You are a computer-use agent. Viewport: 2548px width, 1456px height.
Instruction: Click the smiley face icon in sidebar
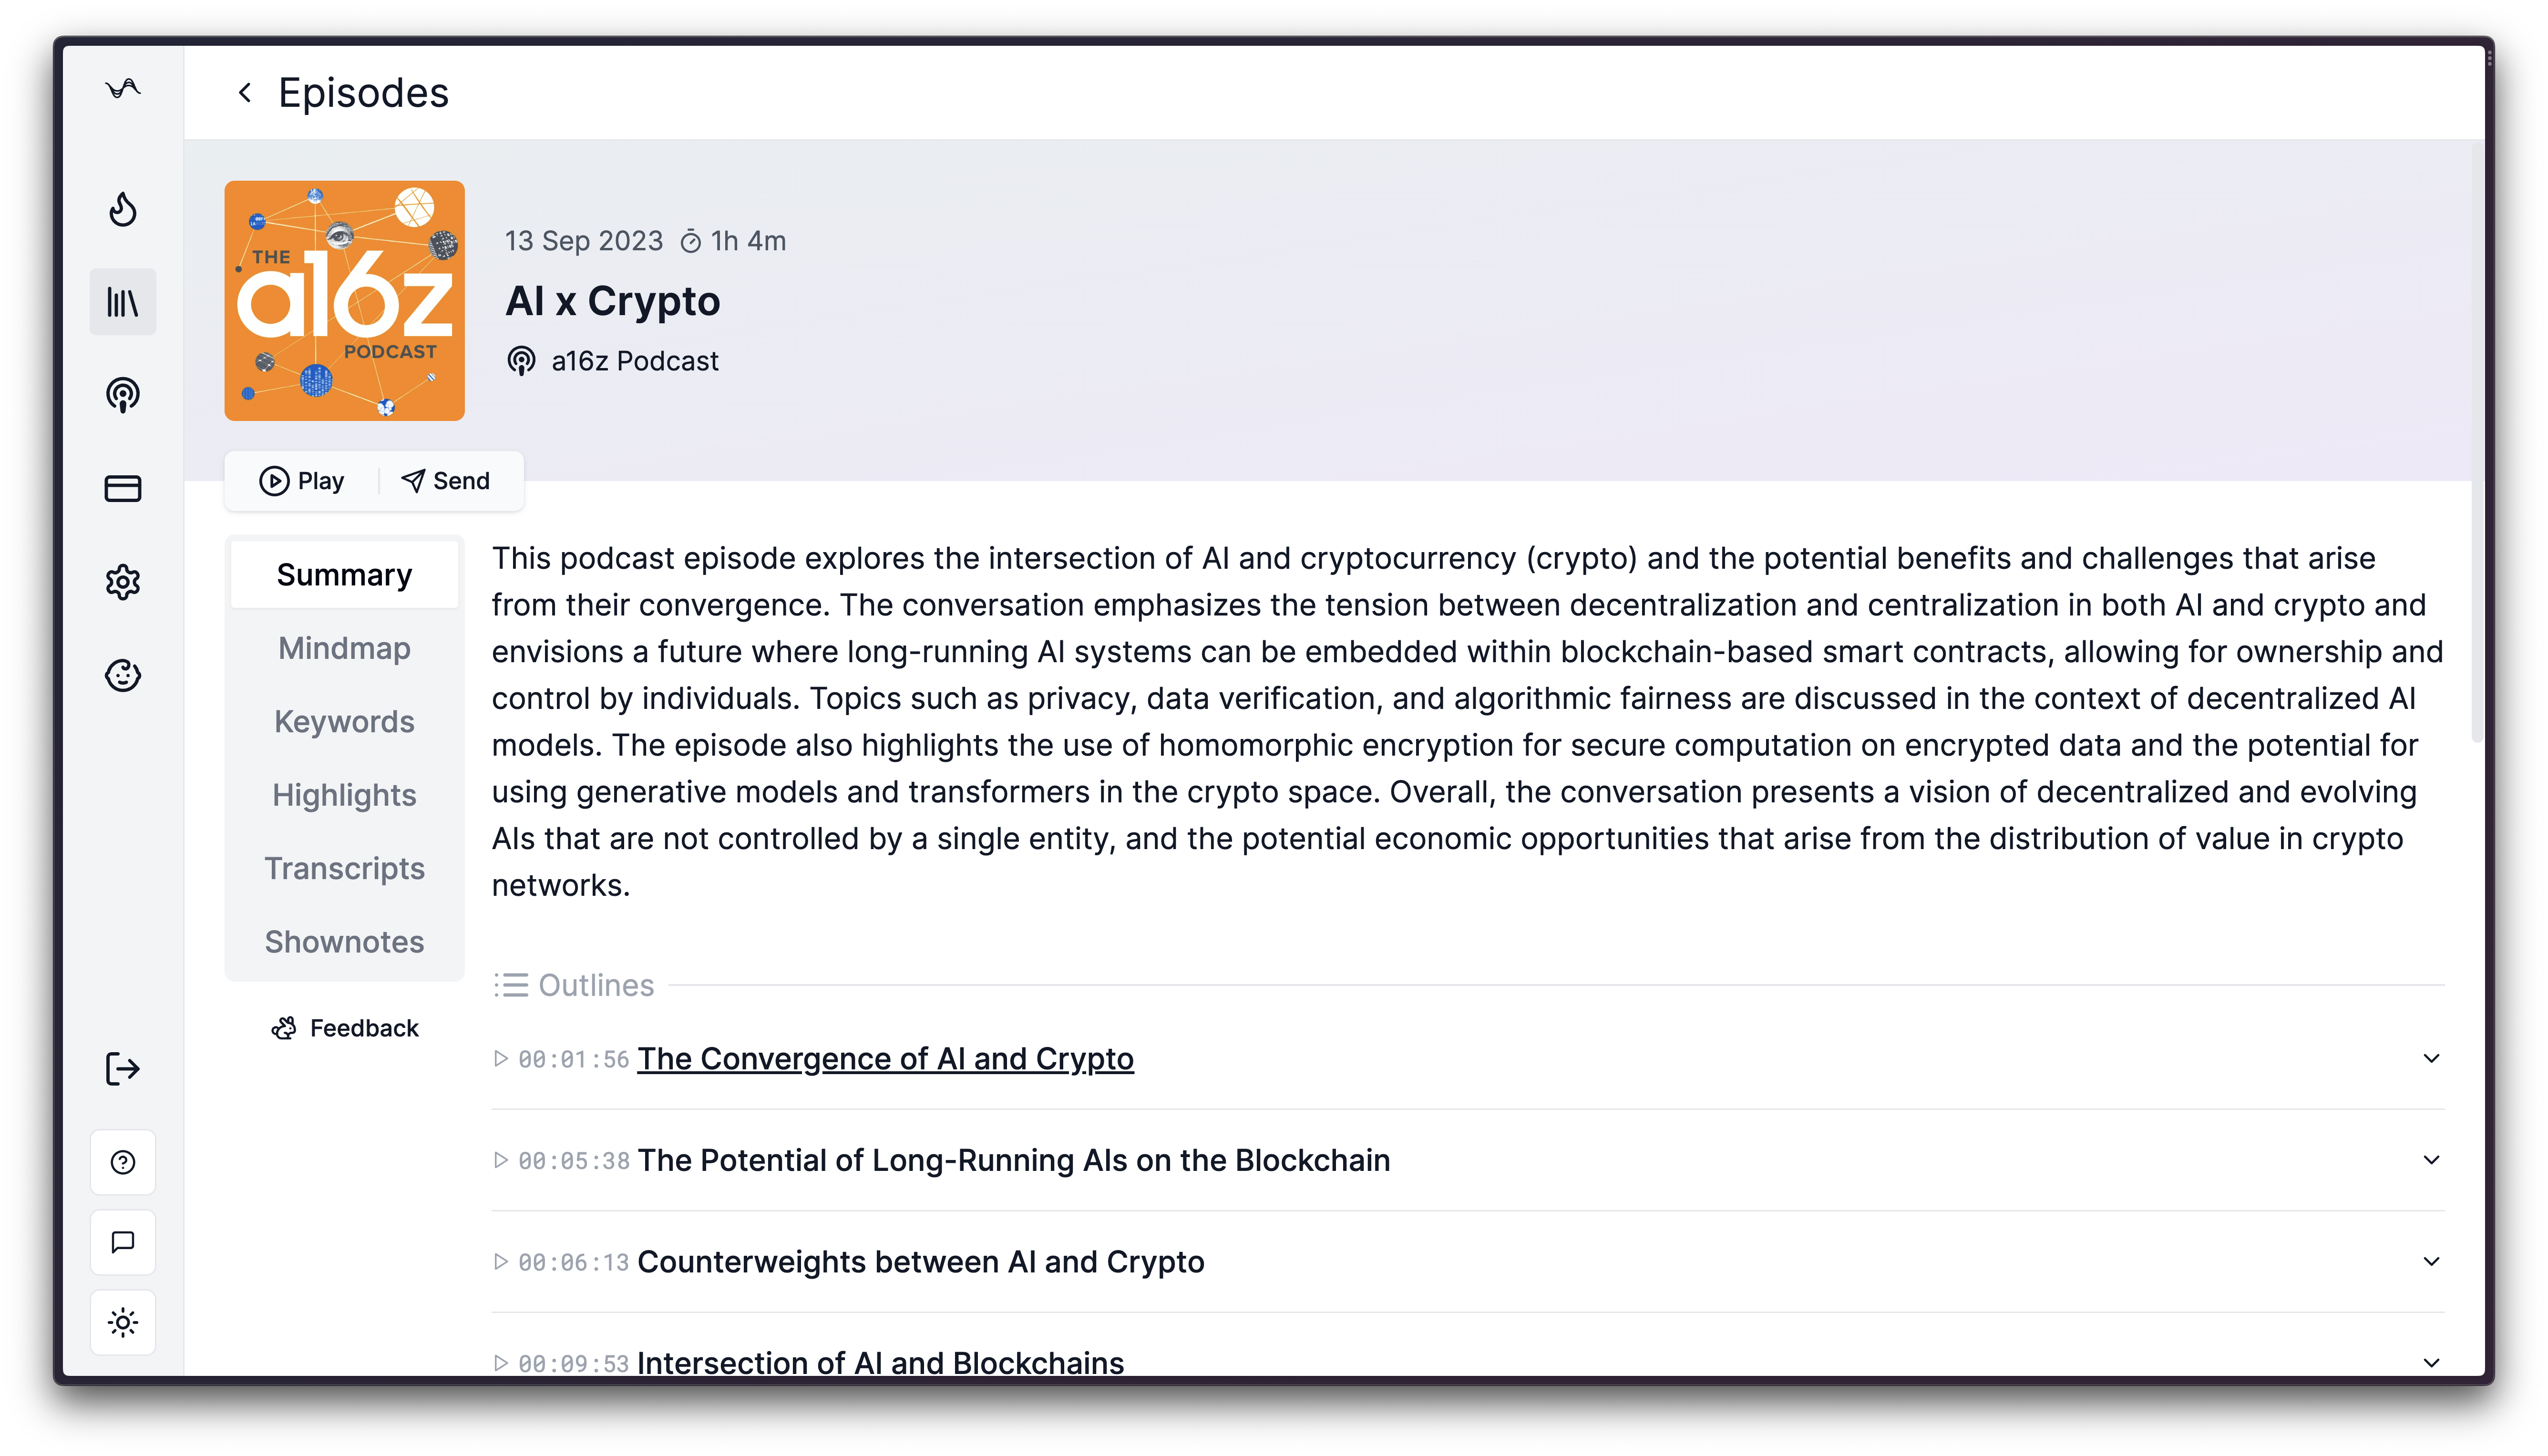coord(123,675)
